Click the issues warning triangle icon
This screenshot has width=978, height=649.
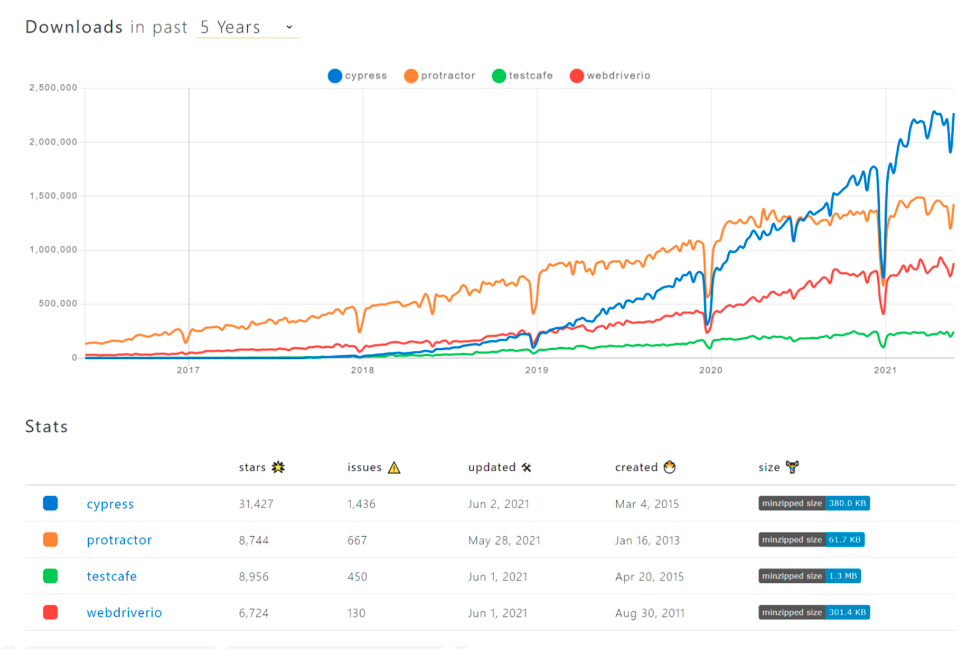click(x=394, y=467)
